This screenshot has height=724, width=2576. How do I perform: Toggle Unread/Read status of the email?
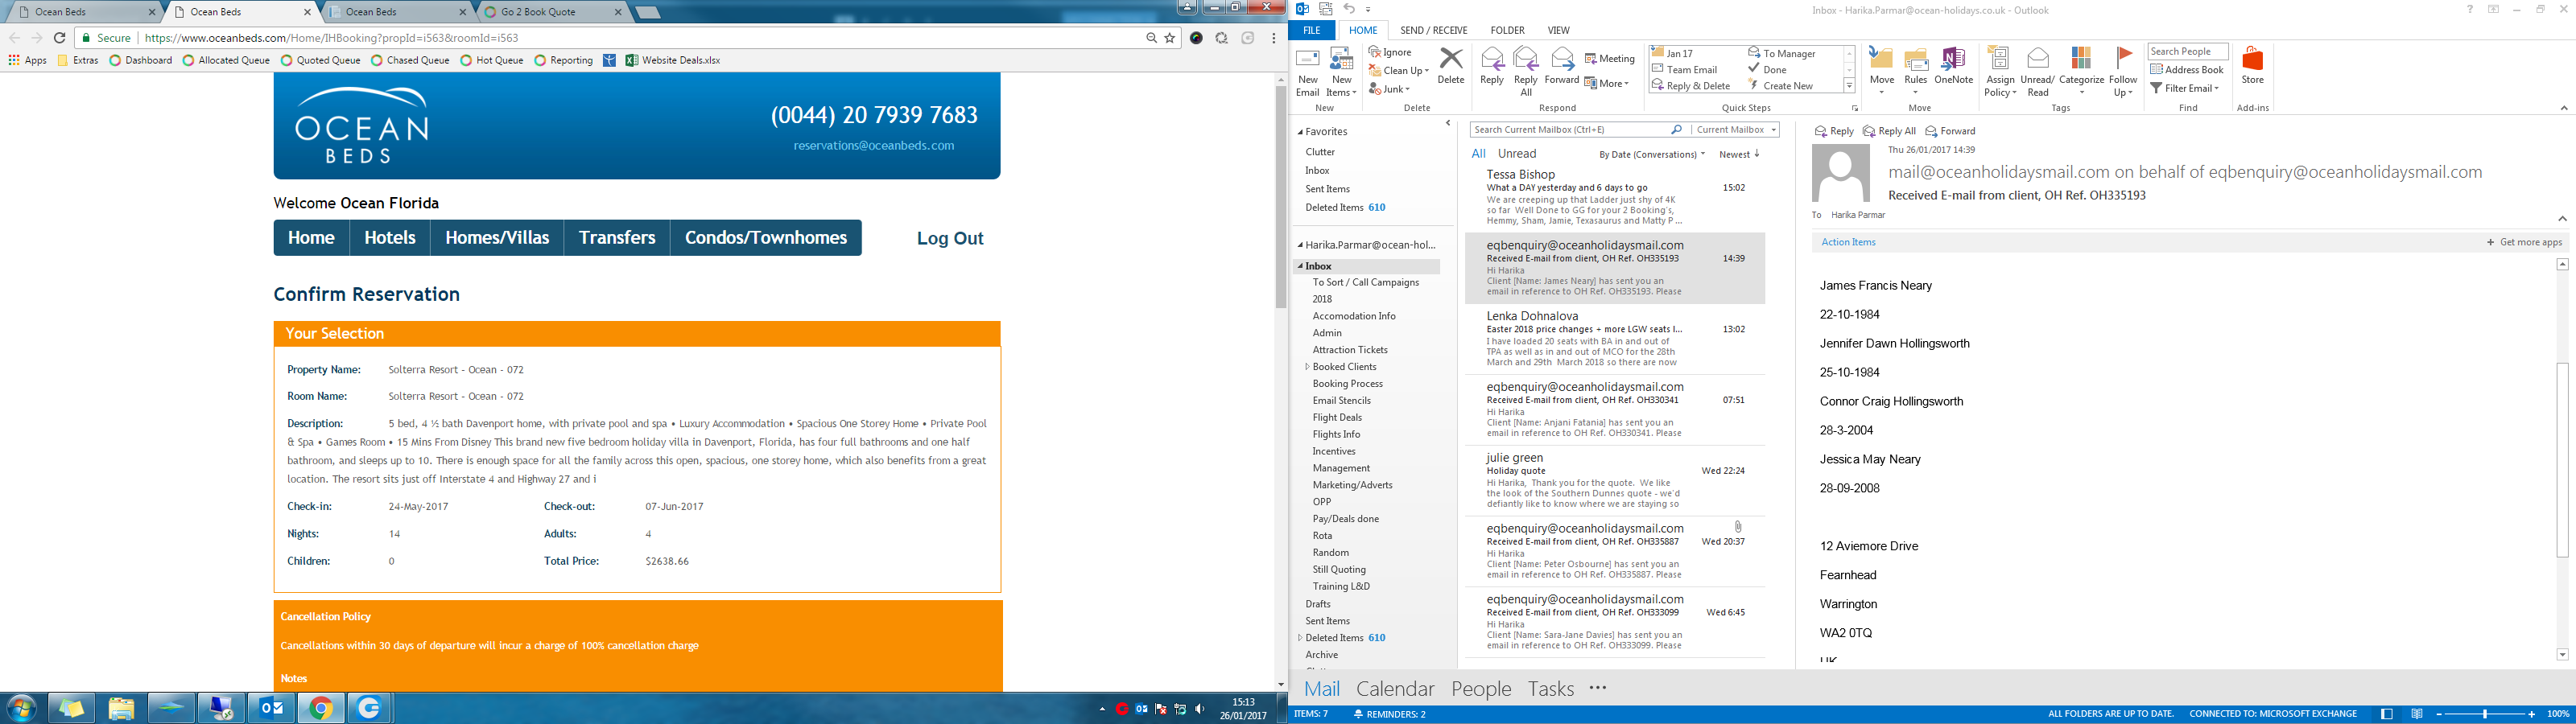[2037, 72]
